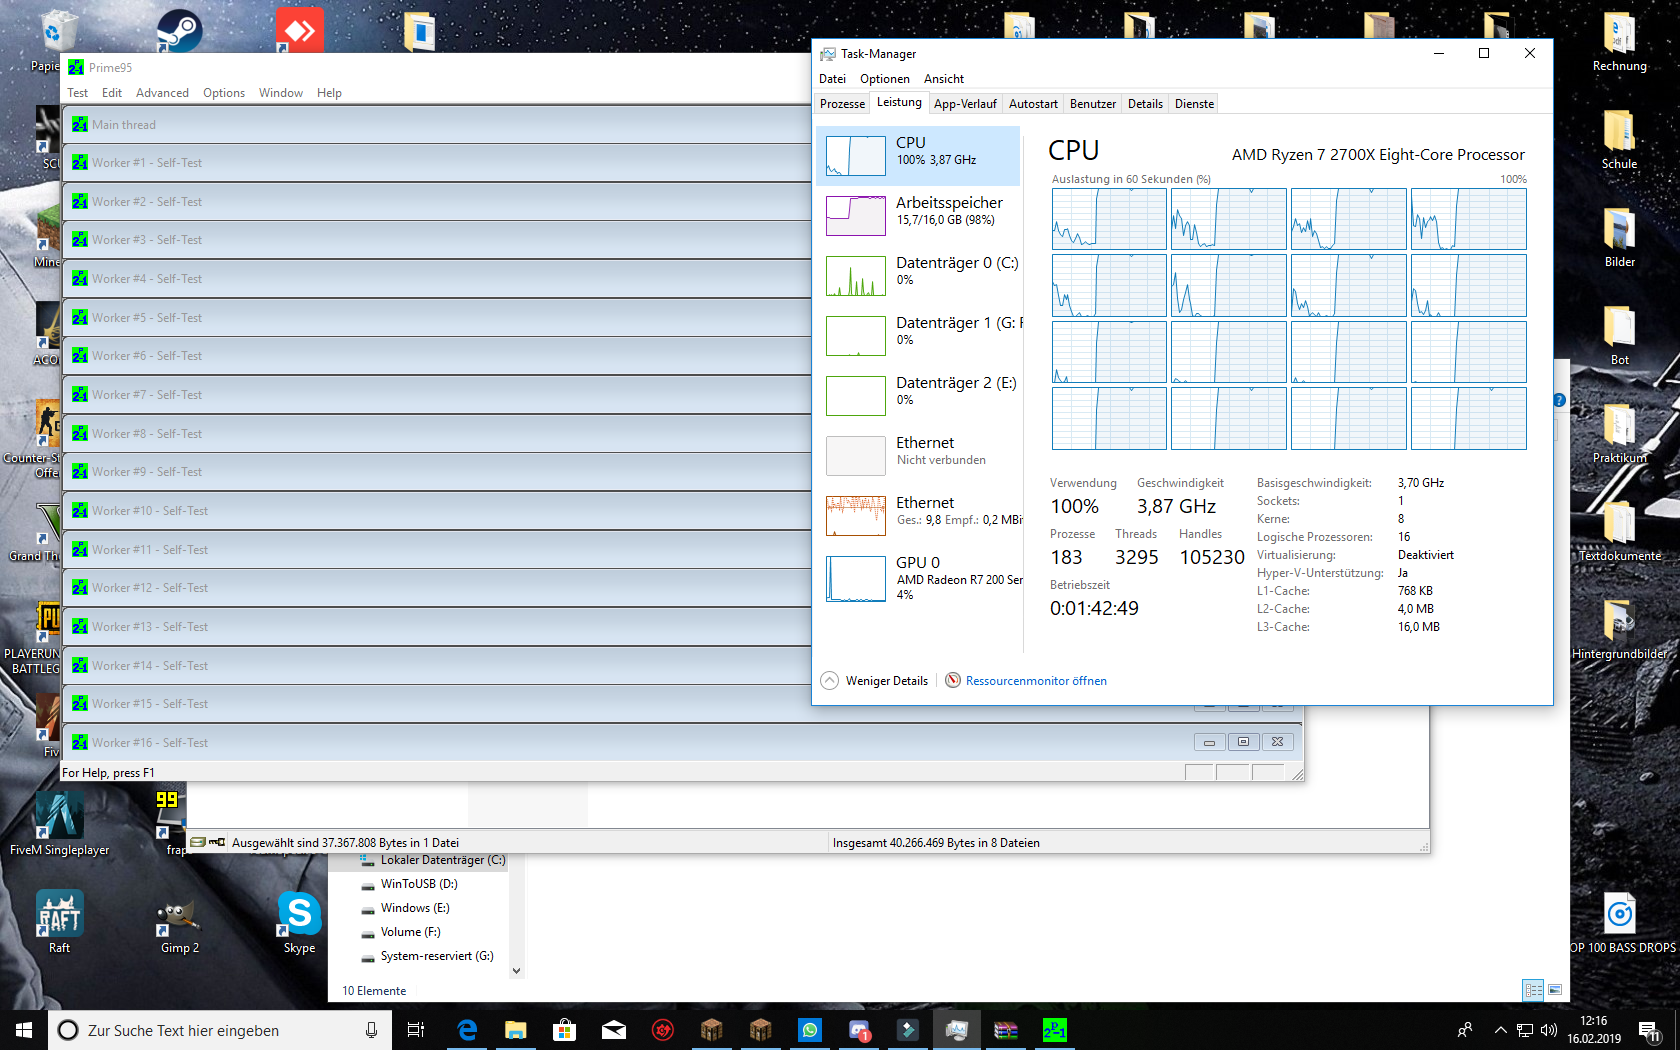This screenshot has height=1050, width=1680.
Task: Click the Task Manager taskbar icon
Action: tap(957, 1030)
